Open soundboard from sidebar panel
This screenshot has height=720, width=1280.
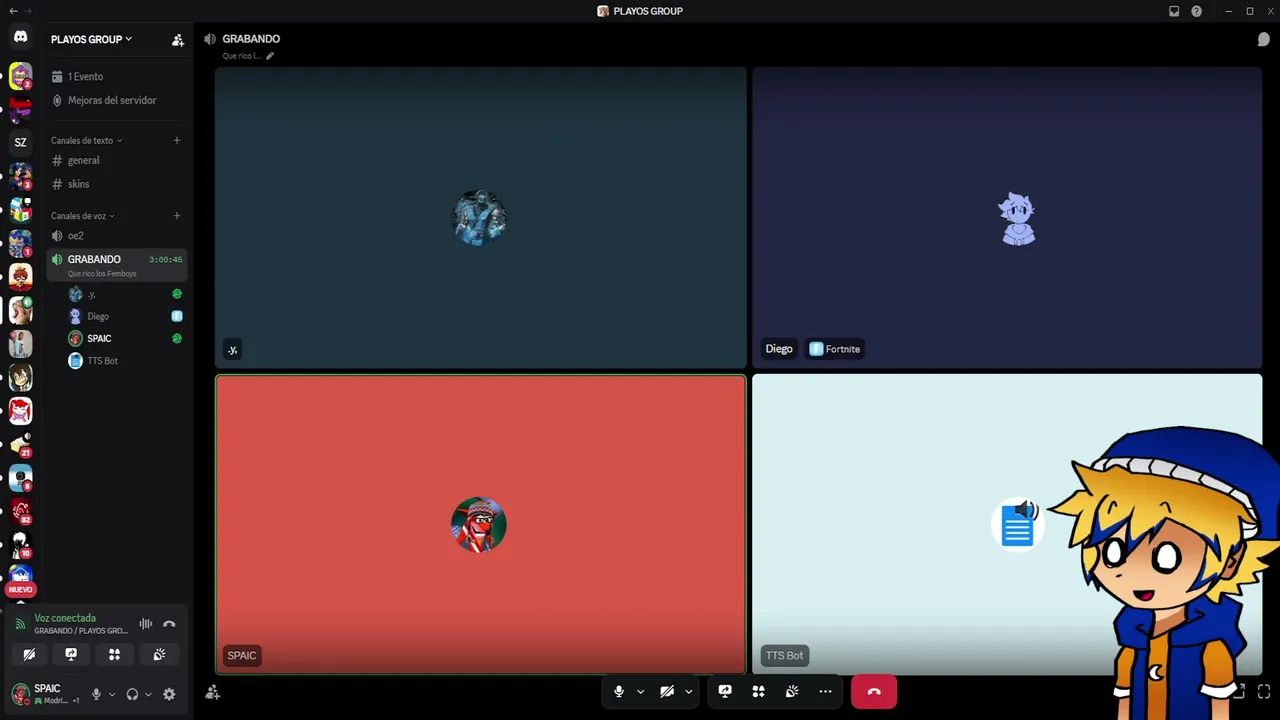pyautogui.click(x=159, y=655)
